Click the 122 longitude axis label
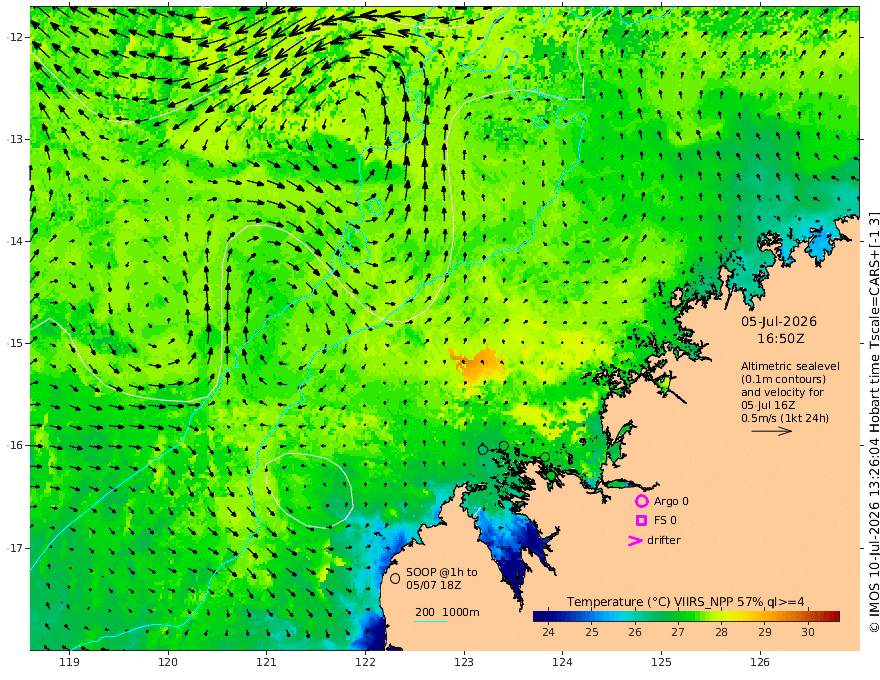This screenshot has height=680, width=880. 365,662
